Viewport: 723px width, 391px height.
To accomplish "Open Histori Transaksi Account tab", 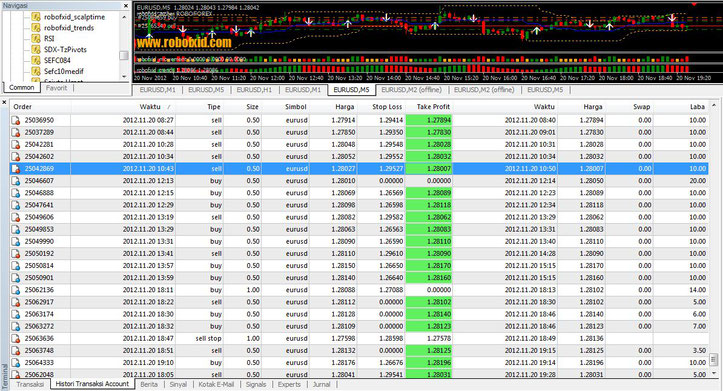I will click(x=92, y=384).
